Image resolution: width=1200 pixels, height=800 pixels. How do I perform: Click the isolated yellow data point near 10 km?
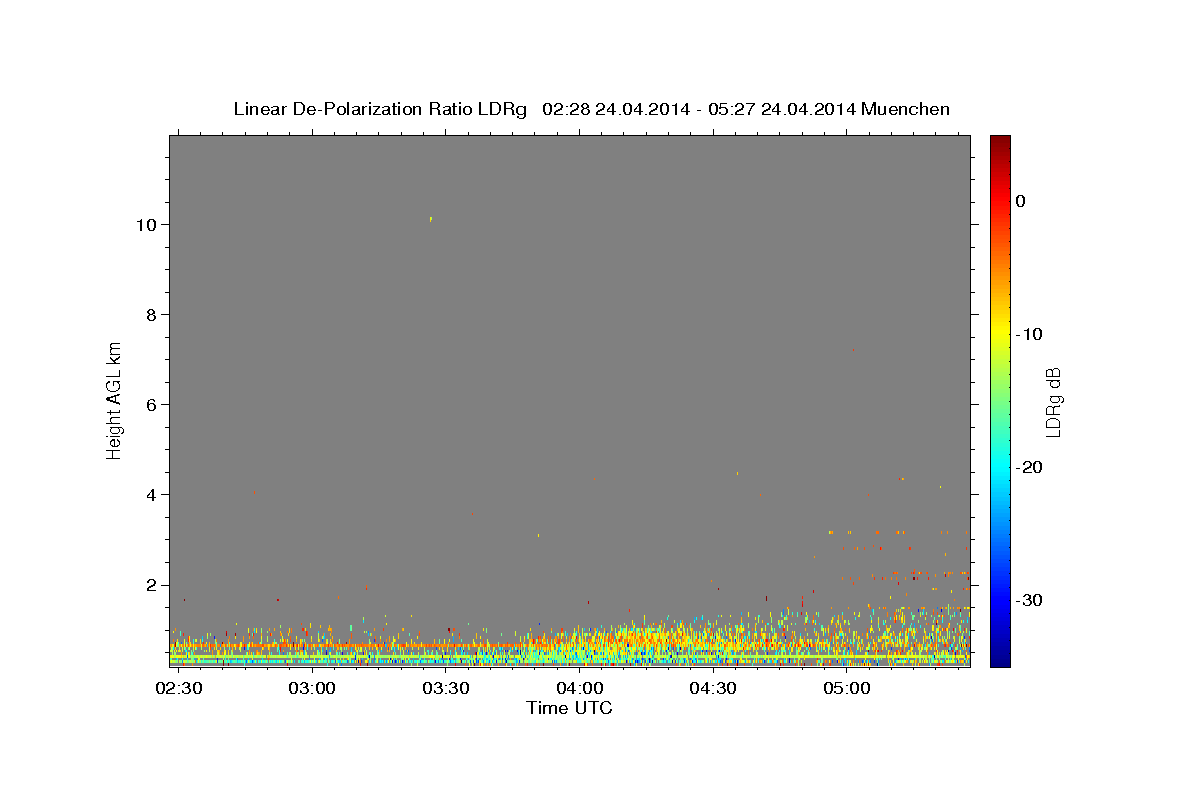pyautogui.click(x=431, y=218)
